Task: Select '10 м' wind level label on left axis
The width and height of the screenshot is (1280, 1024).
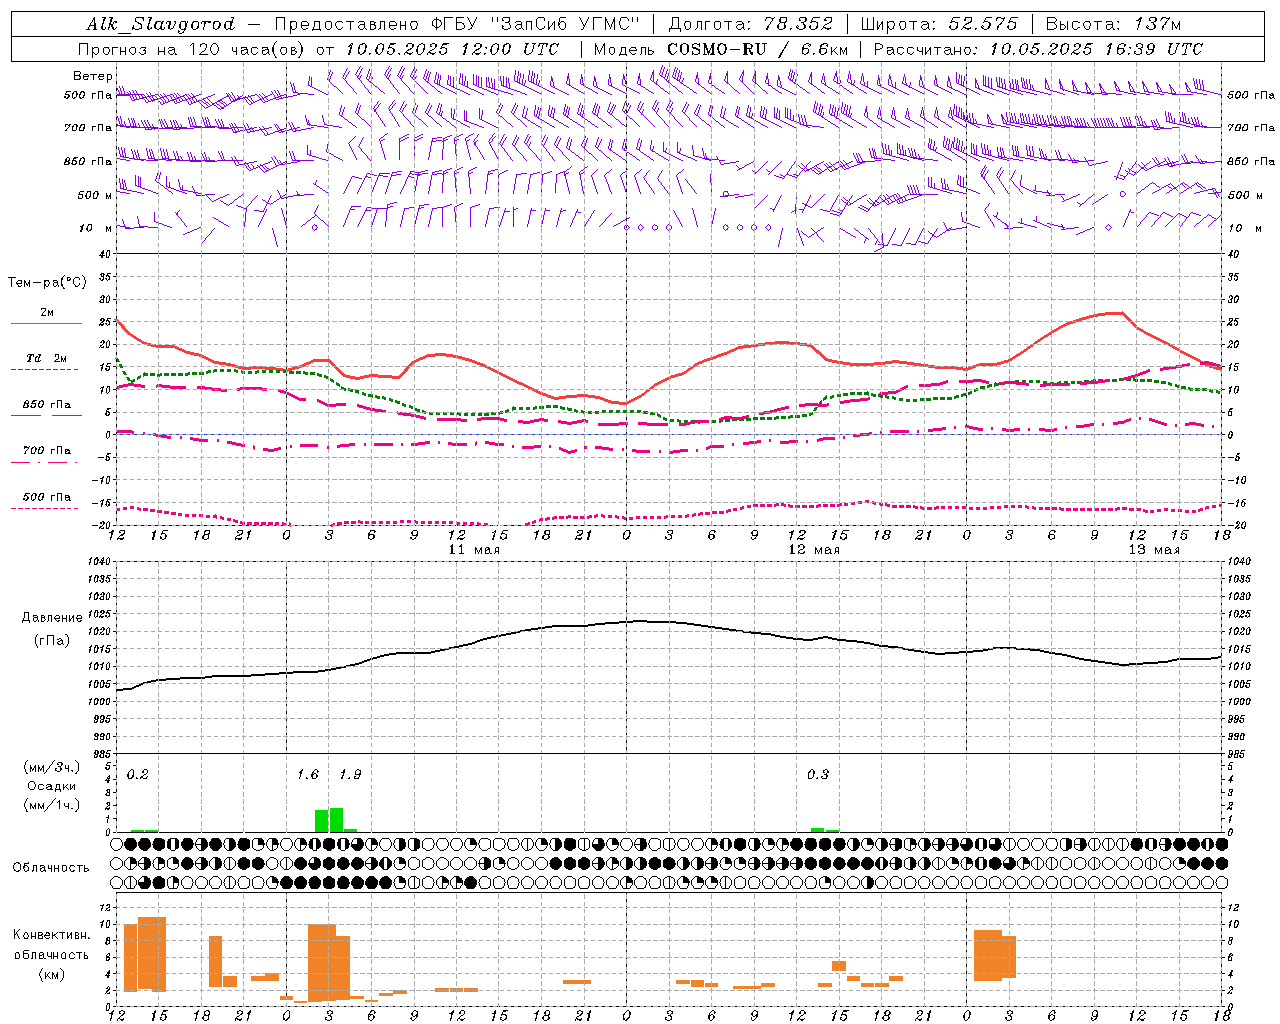Action: click(x=96, y=228)
